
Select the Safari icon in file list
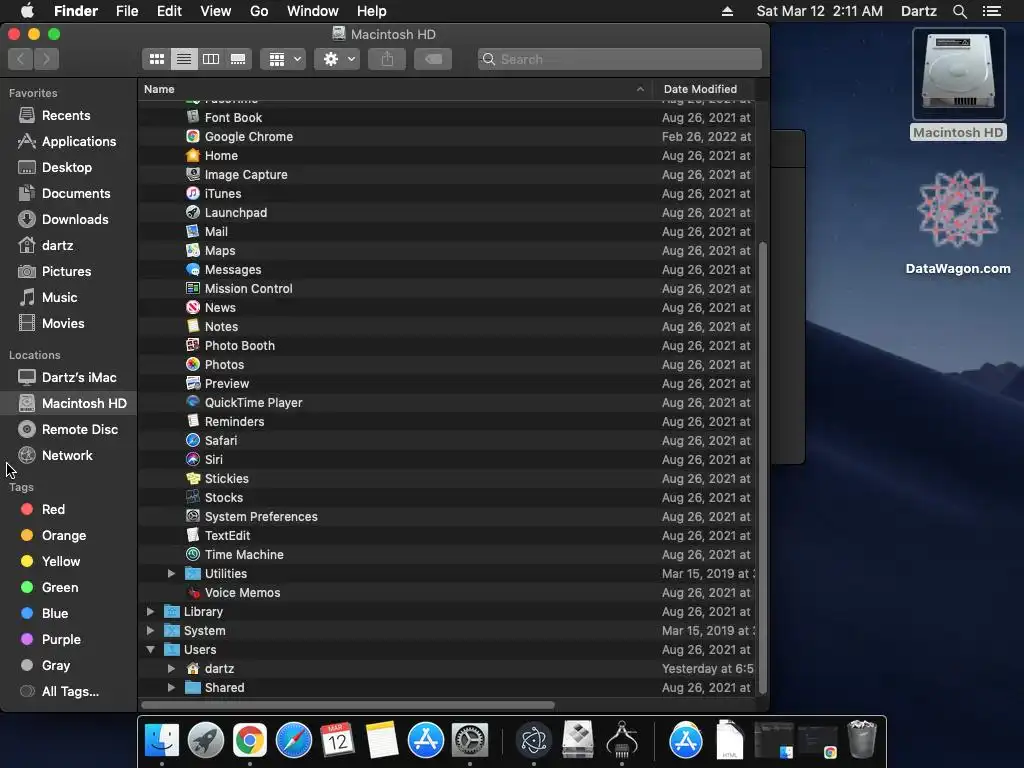(x=193, y=440)
